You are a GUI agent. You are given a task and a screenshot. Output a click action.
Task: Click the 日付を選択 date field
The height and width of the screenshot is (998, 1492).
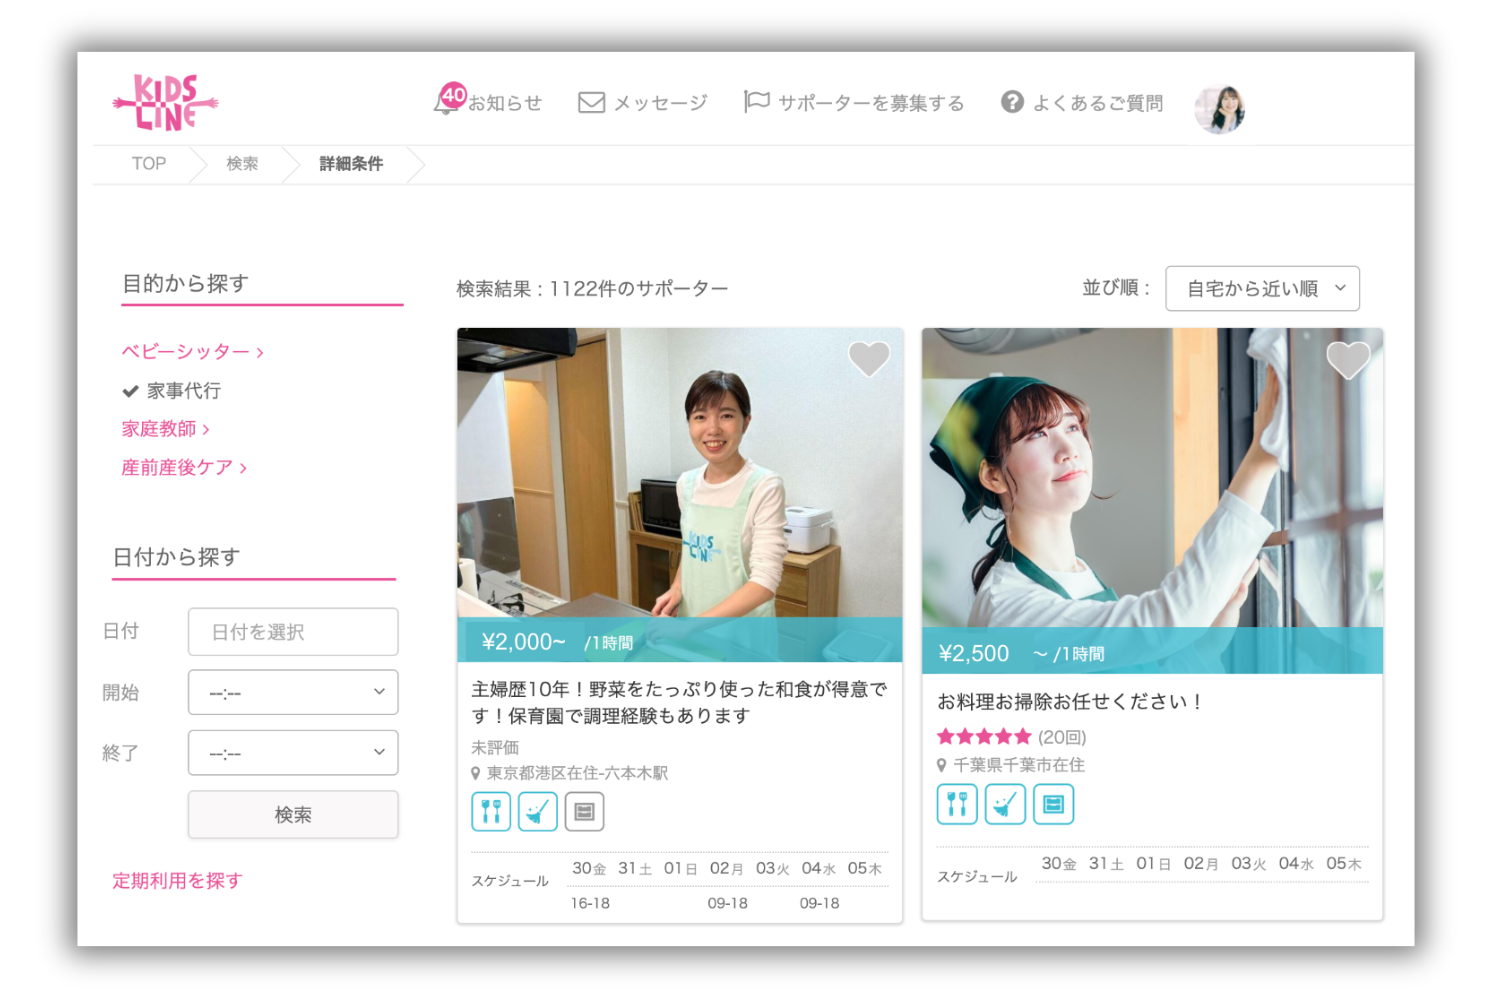pos(293,632)
